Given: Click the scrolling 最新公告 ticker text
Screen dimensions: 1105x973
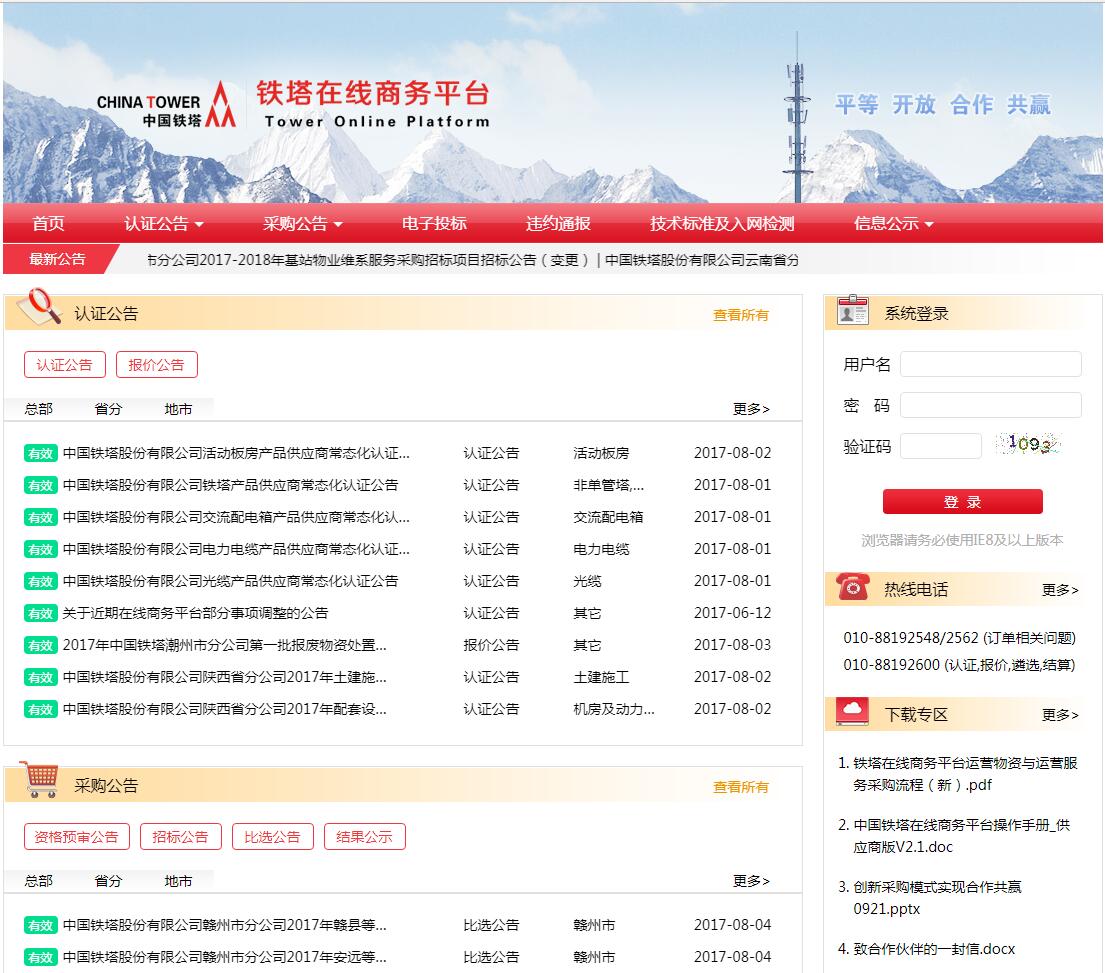Looking at the screenshot, I should pos(472,260).
